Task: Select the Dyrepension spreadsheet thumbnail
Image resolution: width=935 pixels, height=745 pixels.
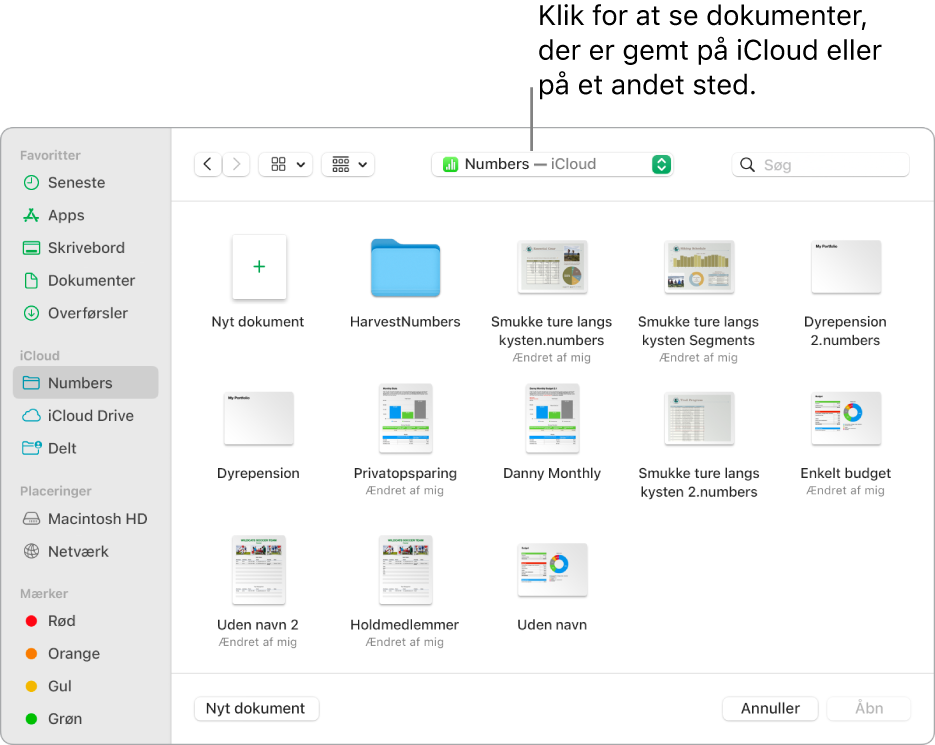Action: [259, 418]
